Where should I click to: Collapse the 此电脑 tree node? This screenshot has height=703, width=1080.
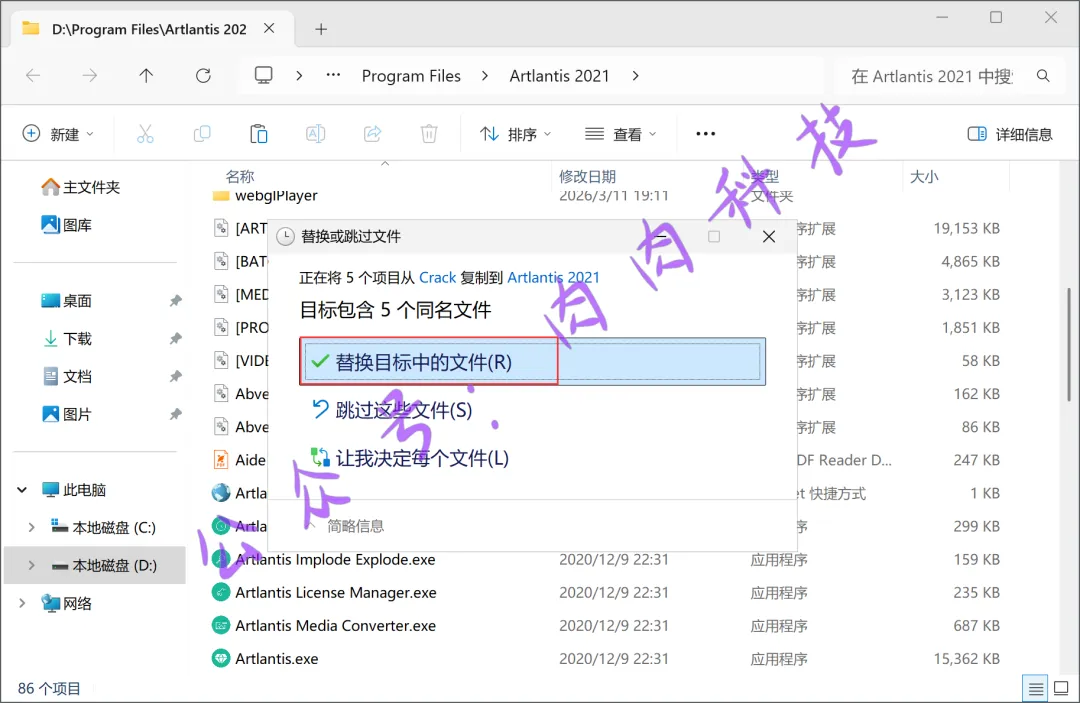(22, 490)
